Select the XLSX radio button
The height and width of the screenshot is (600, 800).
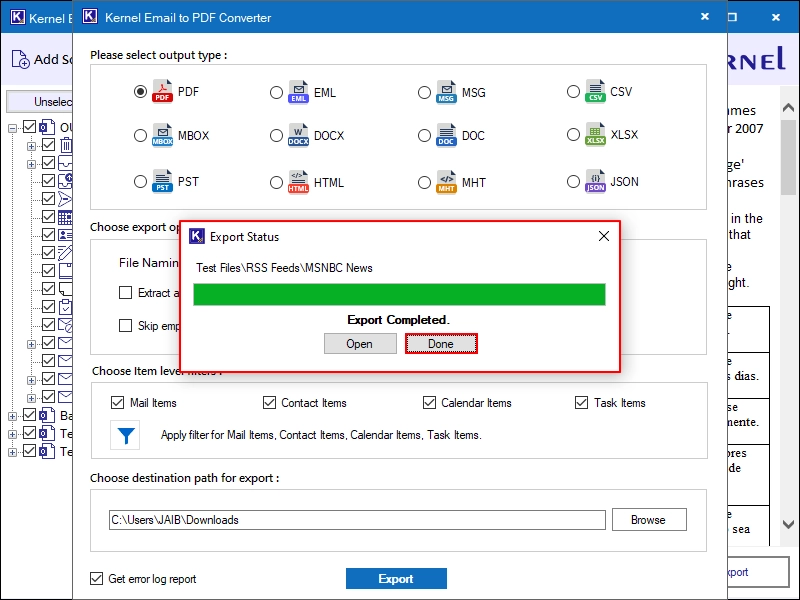coord(573,134)
